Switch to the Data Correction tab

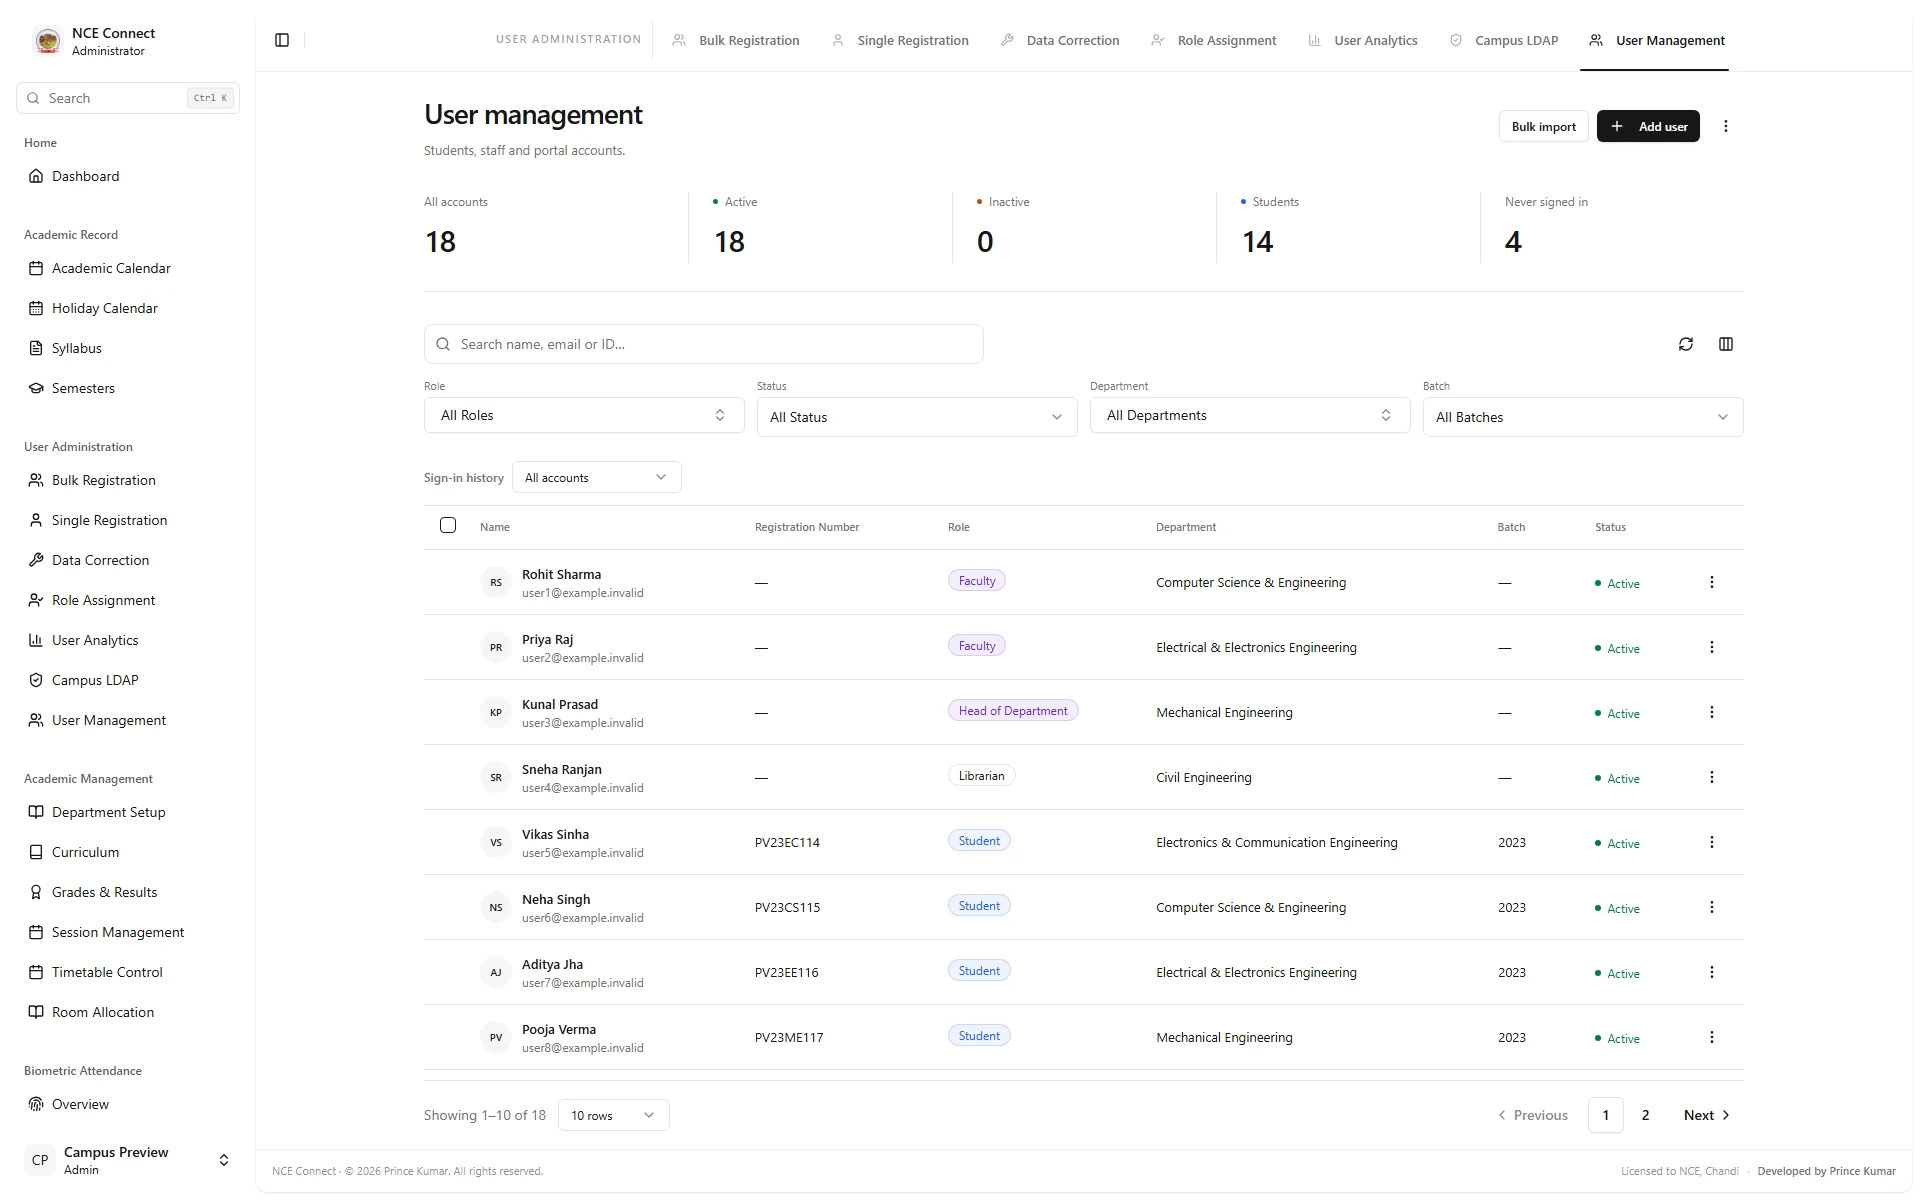[x=1060, y=40]
